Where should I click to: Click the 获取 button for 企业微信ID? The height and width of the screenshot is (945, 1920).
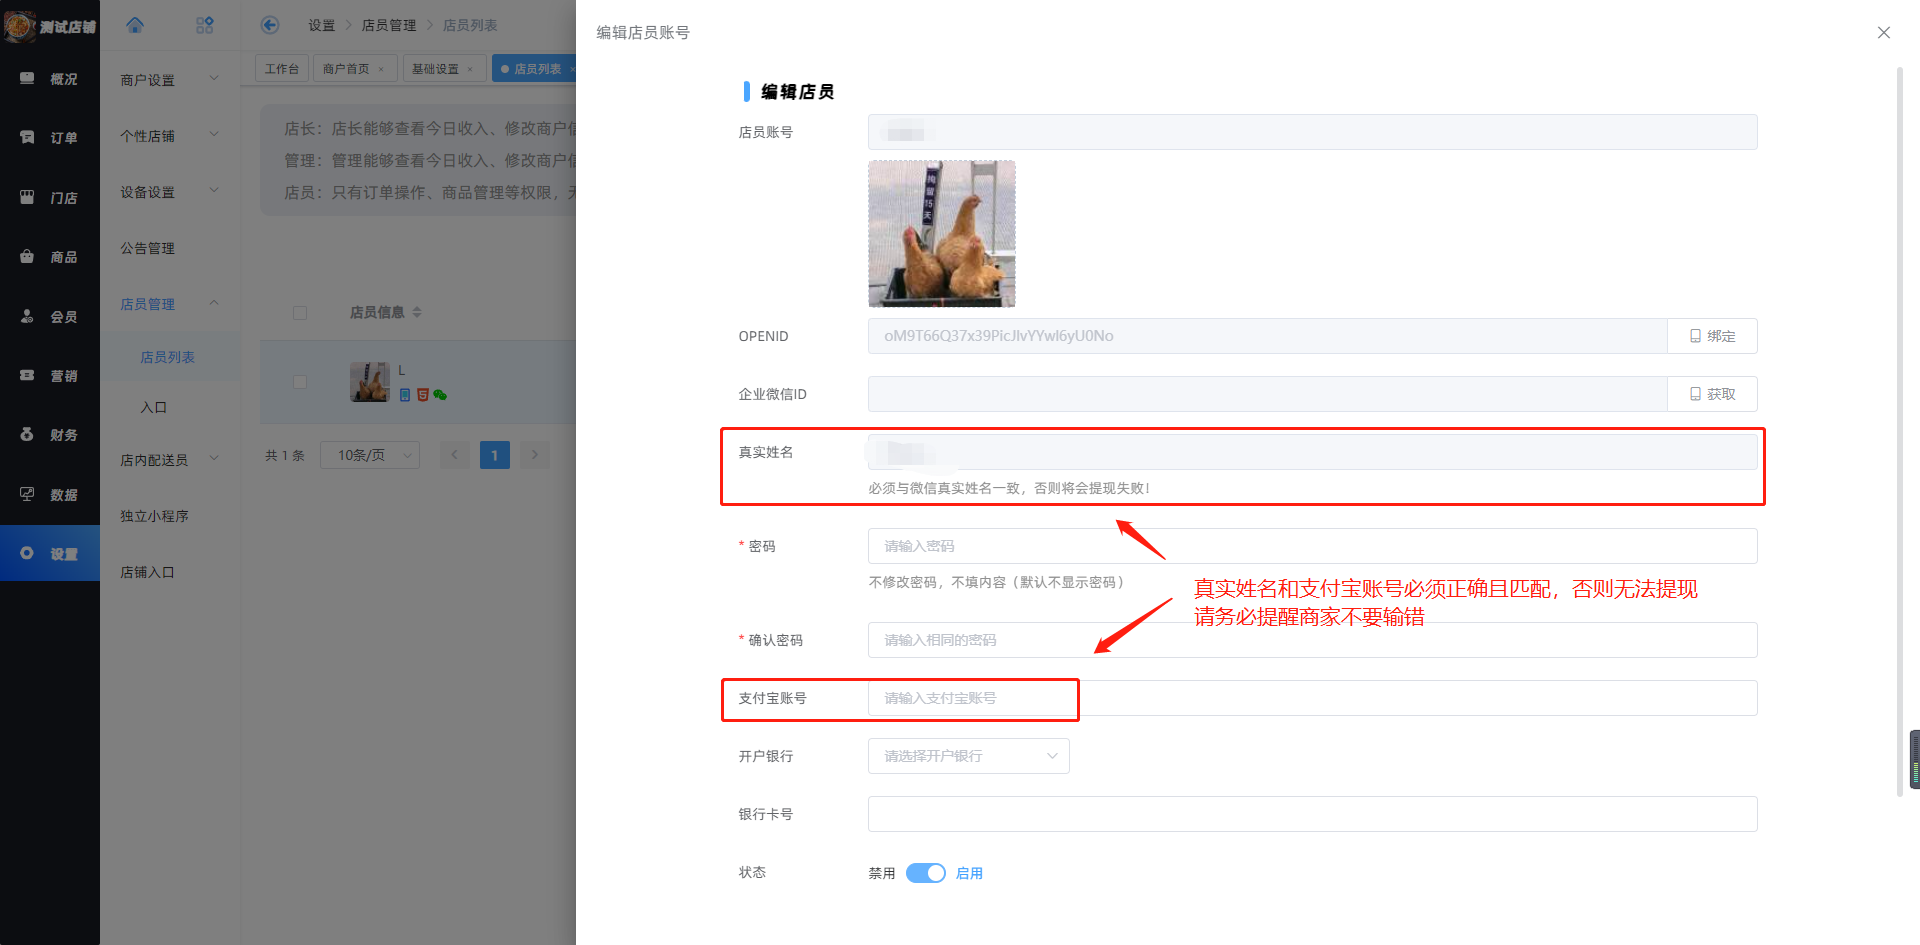(1712, 394)
